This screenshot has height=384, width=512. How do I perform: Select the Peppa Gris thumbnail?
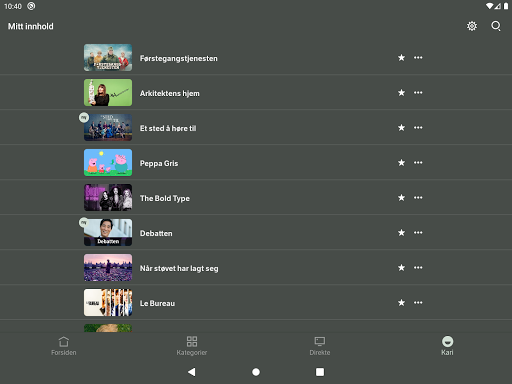click(x=108, y=163)
